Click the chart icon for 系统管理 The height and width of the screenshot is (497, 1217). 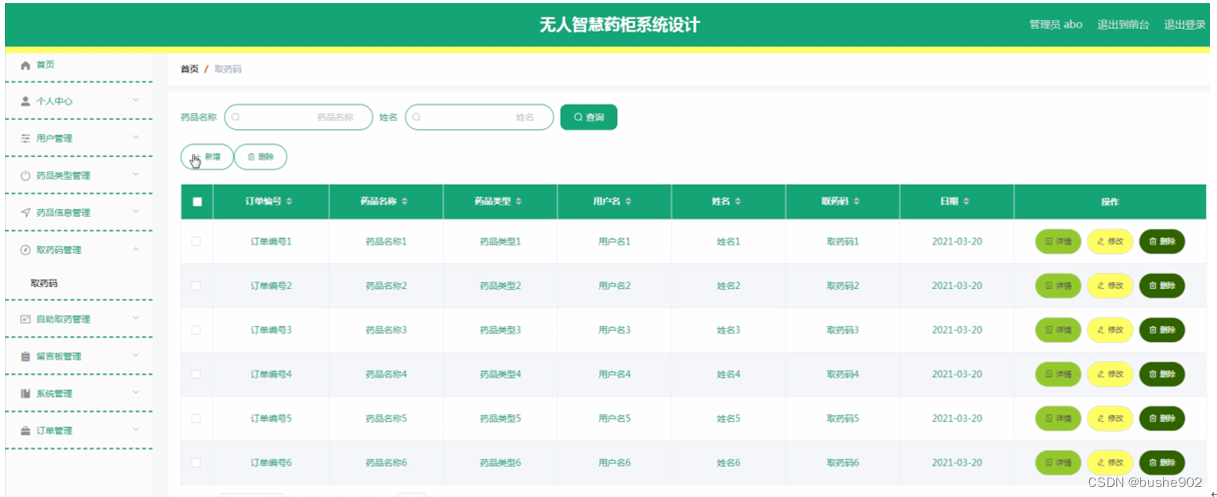point(26,393)
